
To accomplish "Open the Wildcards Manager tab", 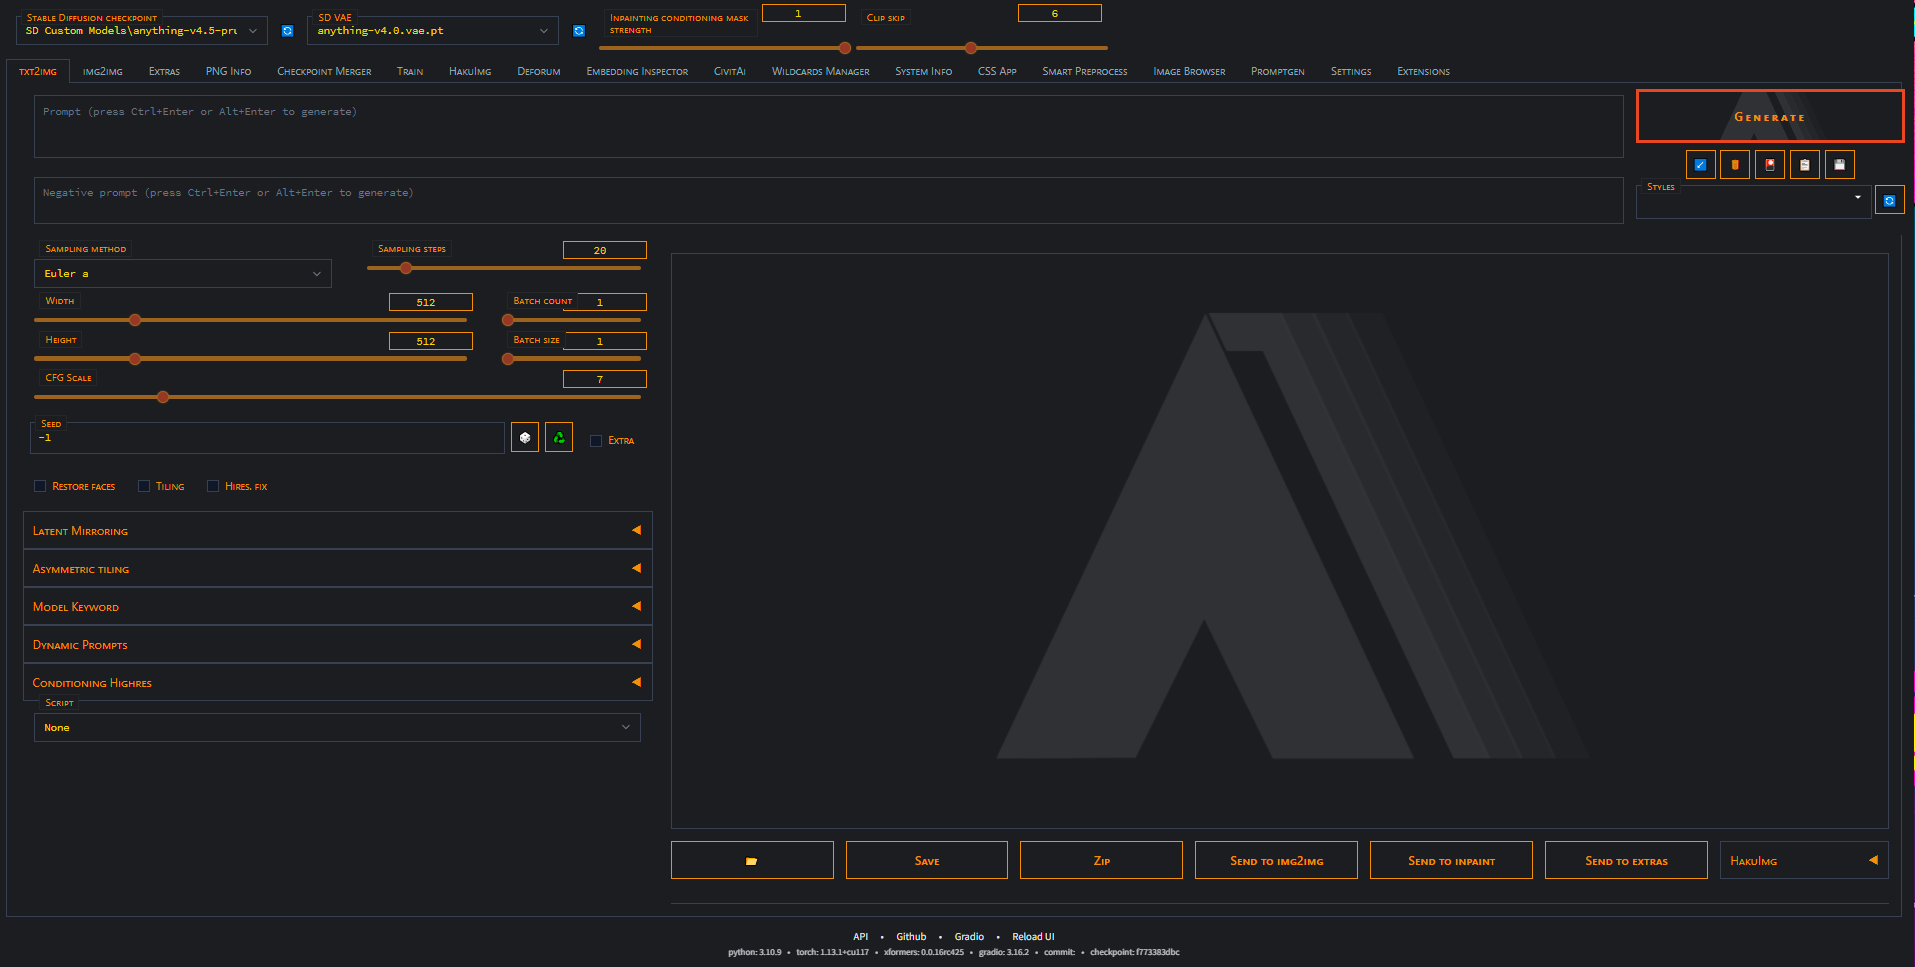I will coord(820,72).
